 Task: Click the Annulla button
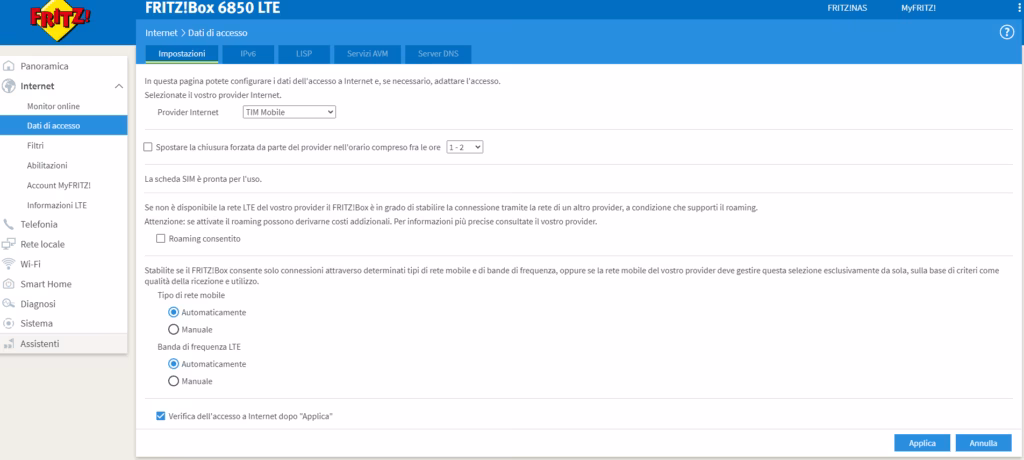pos(984,442)
